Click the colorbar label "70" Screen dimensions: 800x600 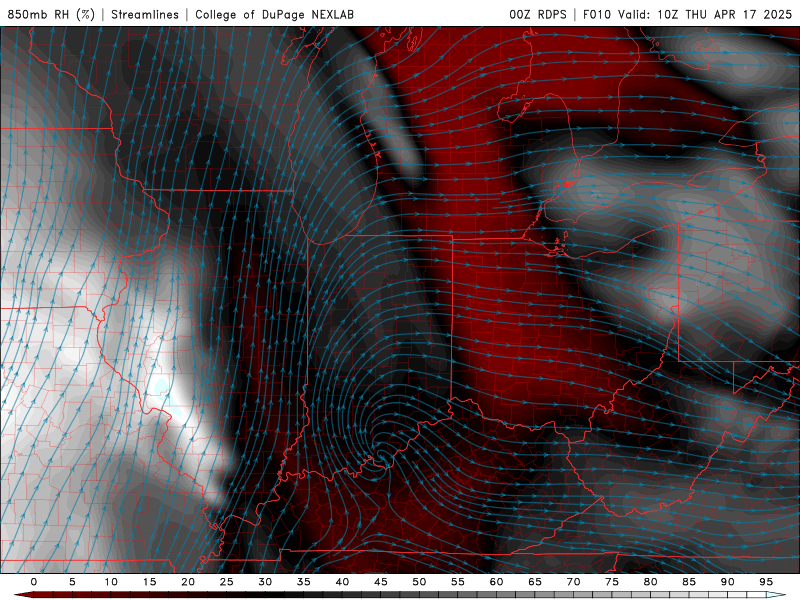(x=573, y=582)
